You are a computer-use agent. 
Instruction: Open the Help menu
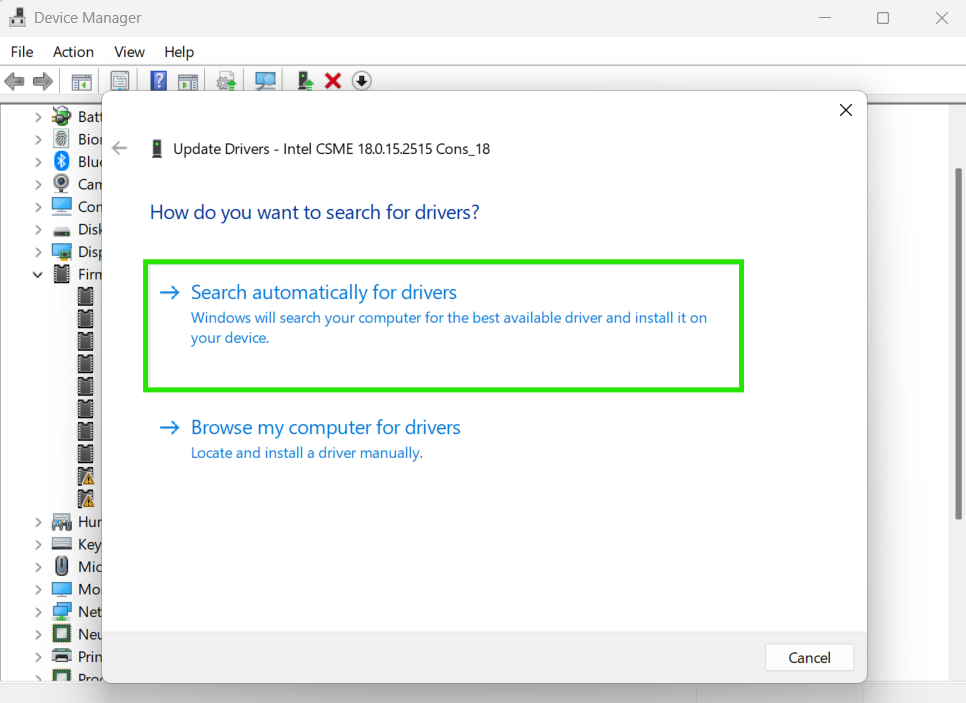(x=179, y=52)
